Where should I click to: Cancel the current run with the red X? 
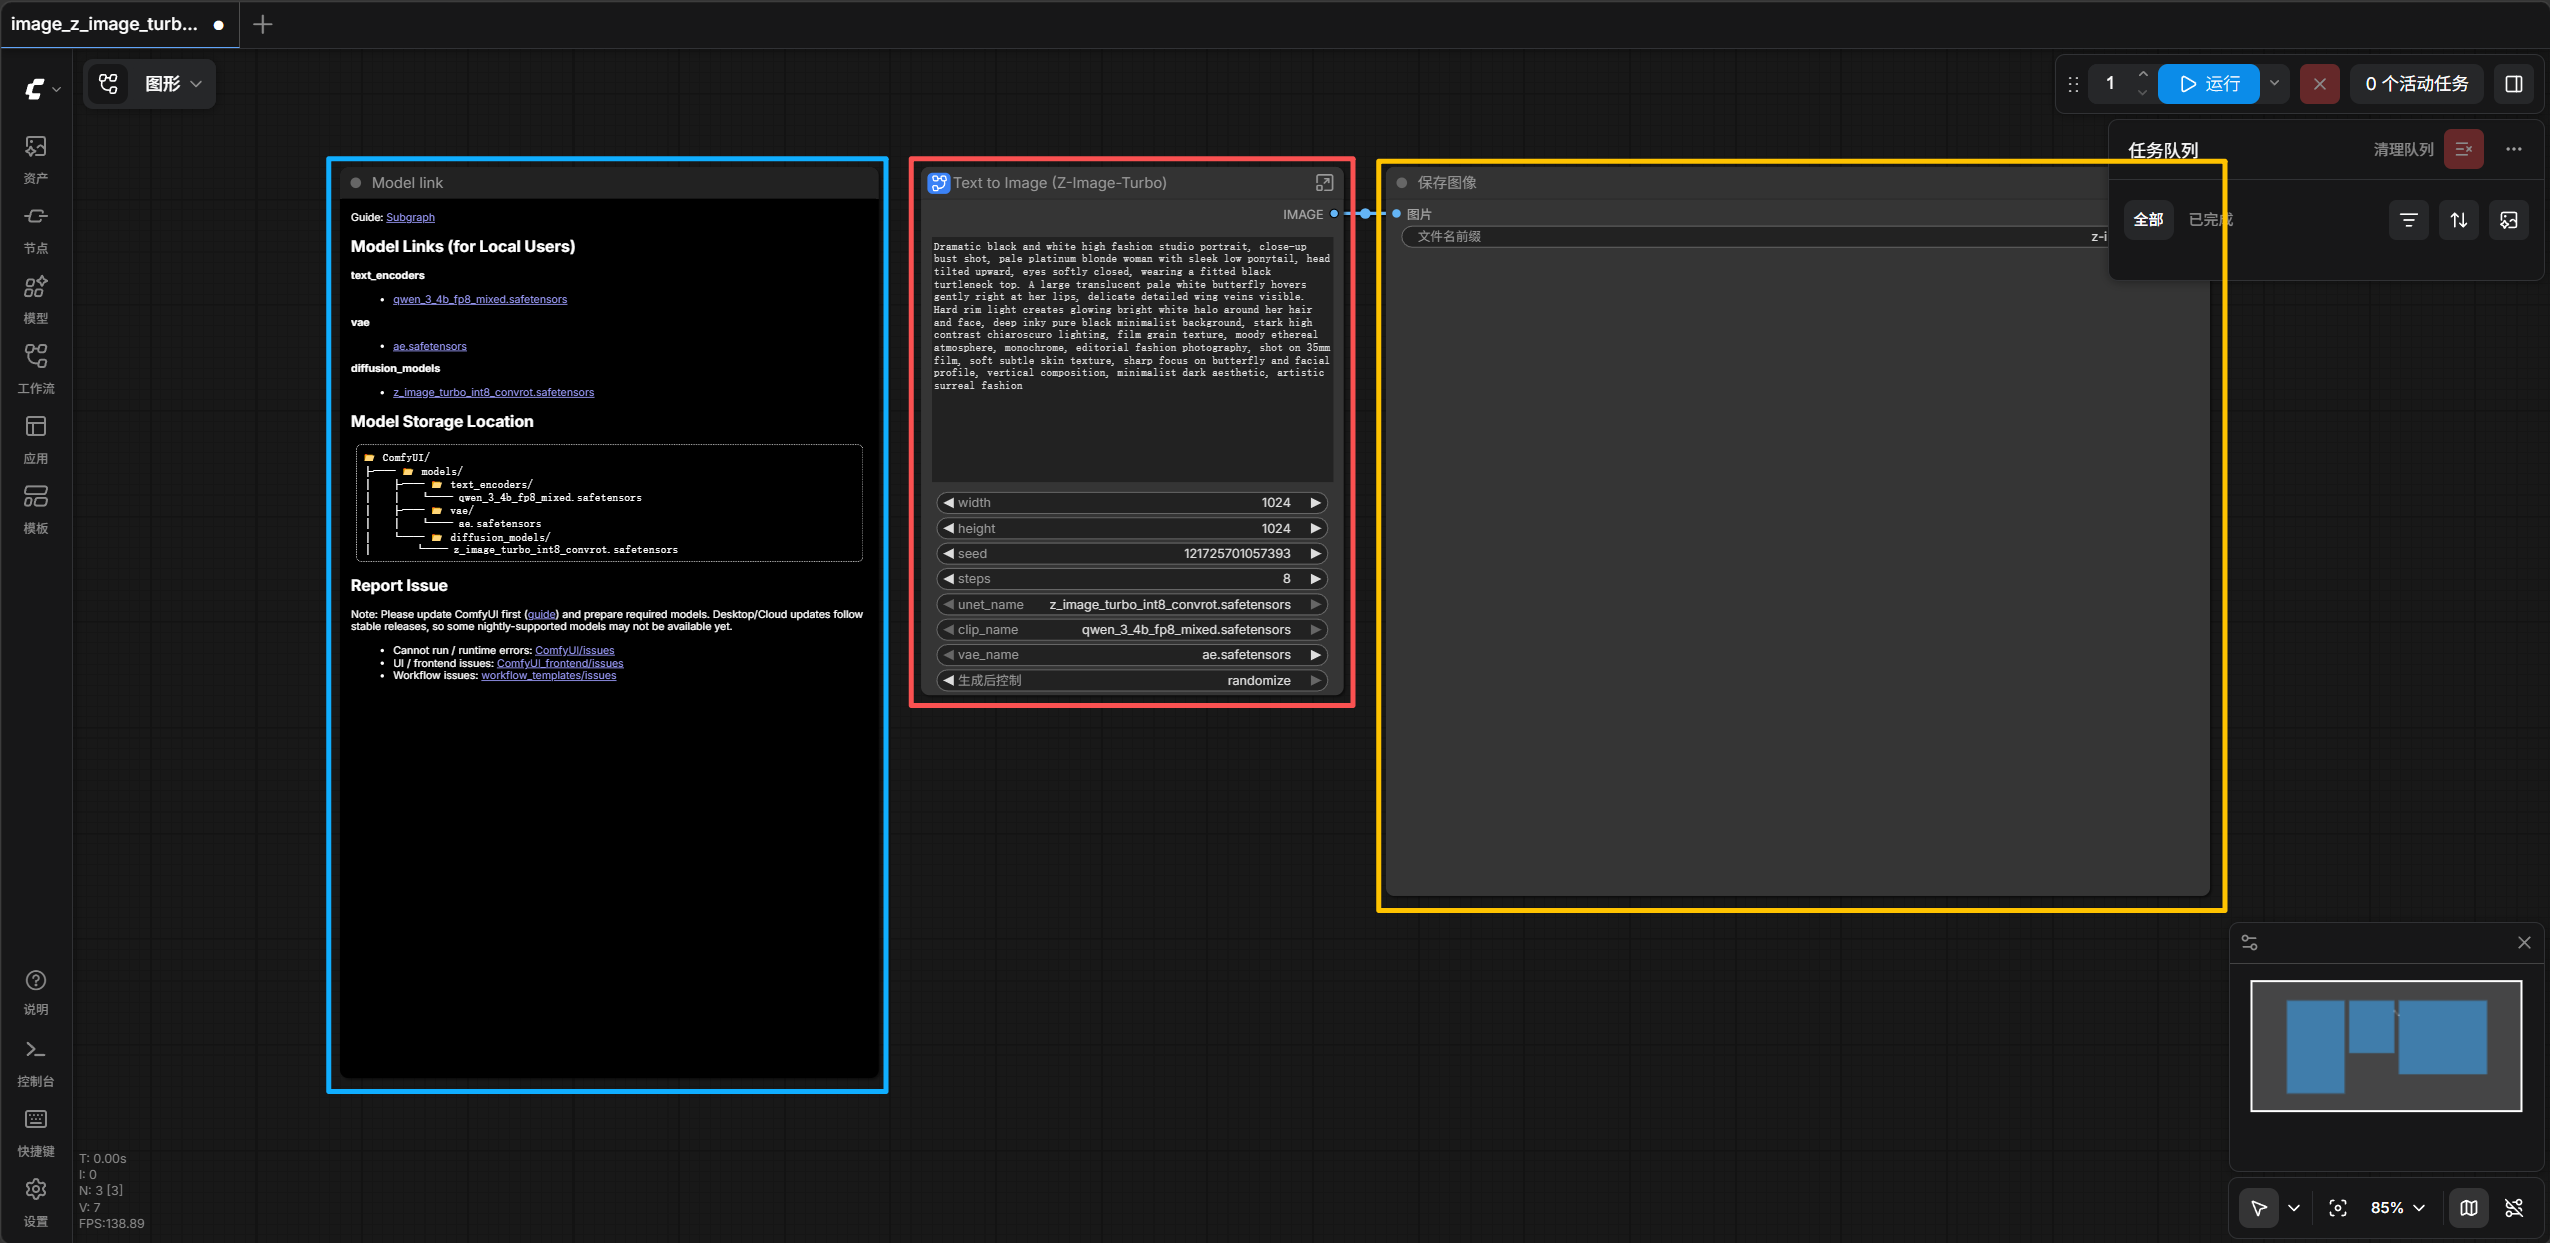click(2320, 84)
